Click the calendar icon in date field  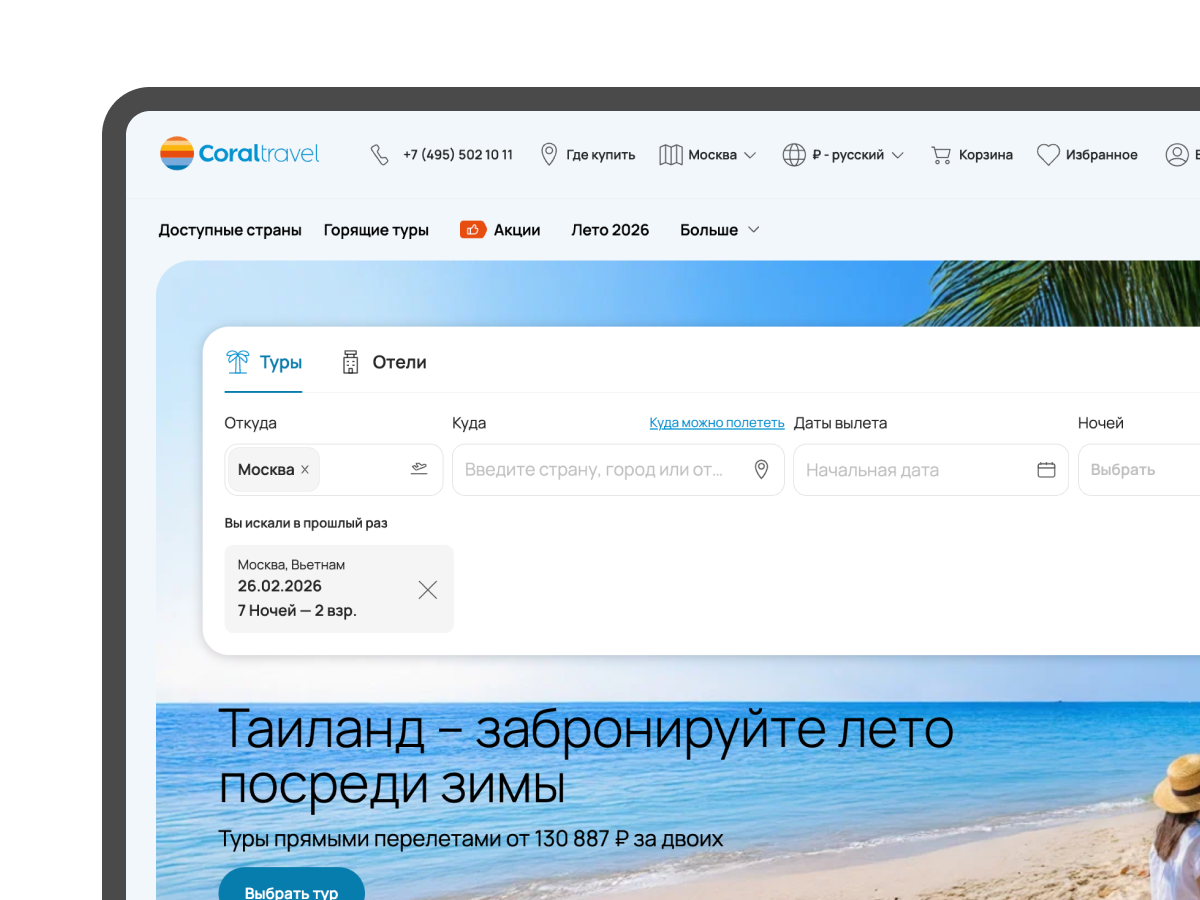pyautogui.click(x=1046, y=470)
